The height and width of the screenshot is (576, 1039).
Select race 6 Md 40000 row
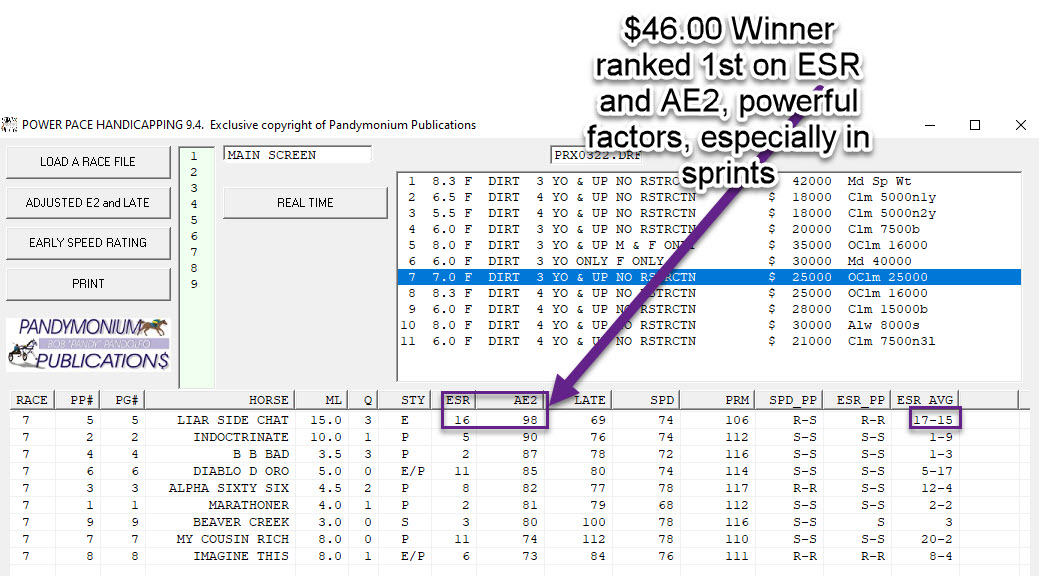pyautogui.click(x=709, y=261)
